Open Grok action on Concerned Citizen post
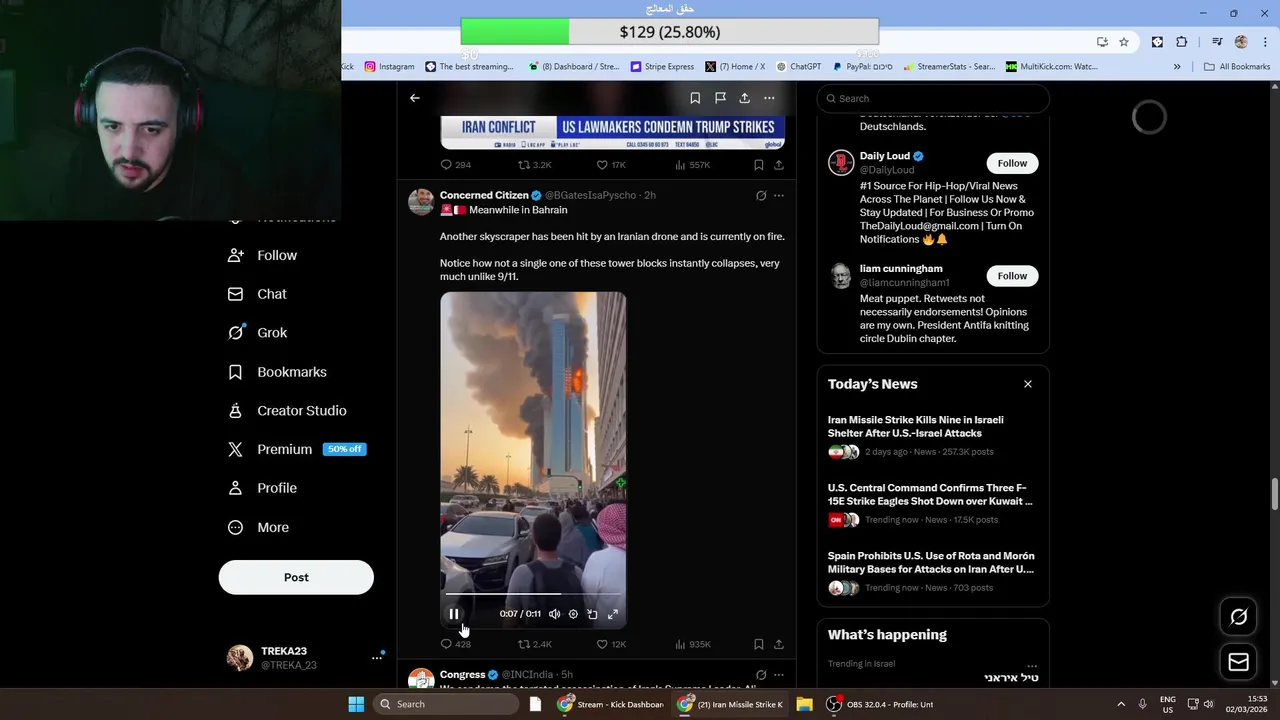This screenshot has height=720, width=1280. click(x=761, y=196)
